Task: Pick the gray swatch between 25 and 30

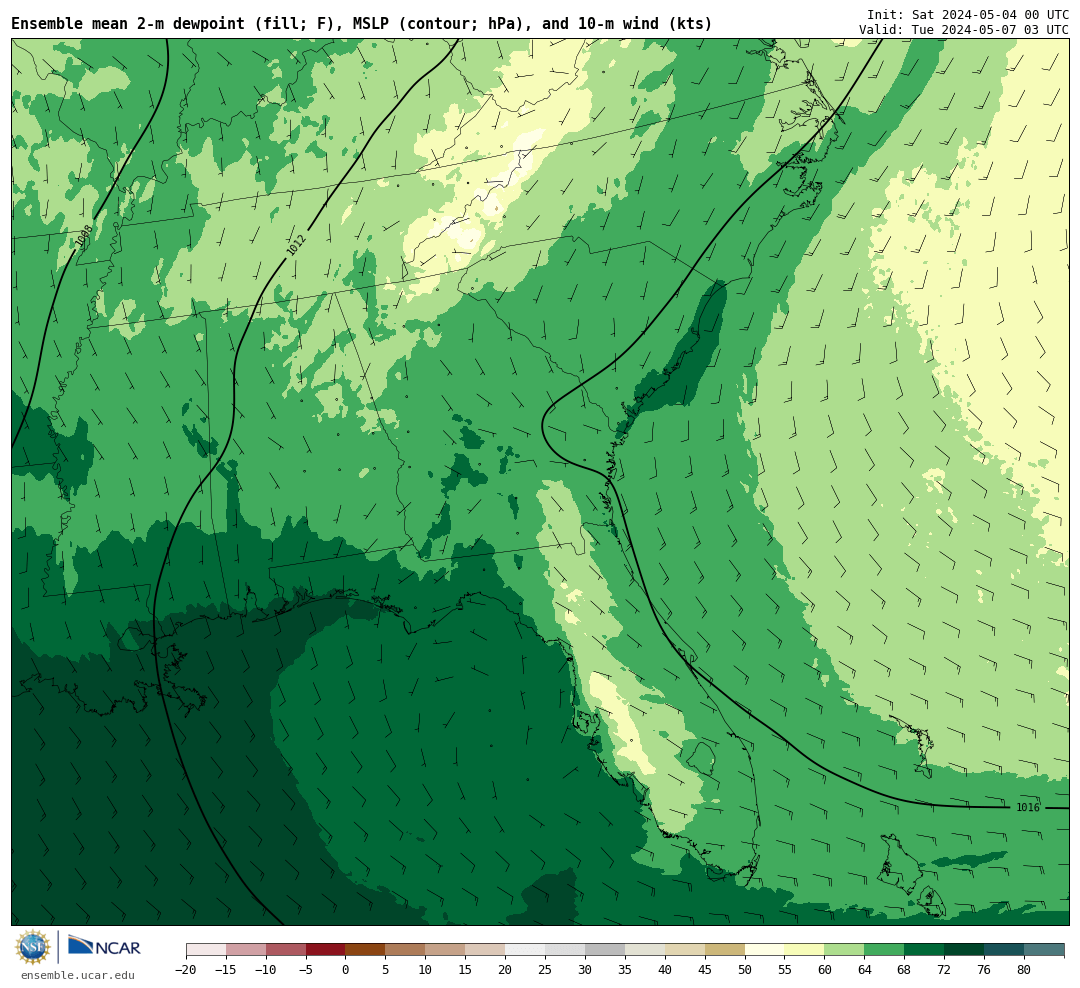Action: click(565, 950)
